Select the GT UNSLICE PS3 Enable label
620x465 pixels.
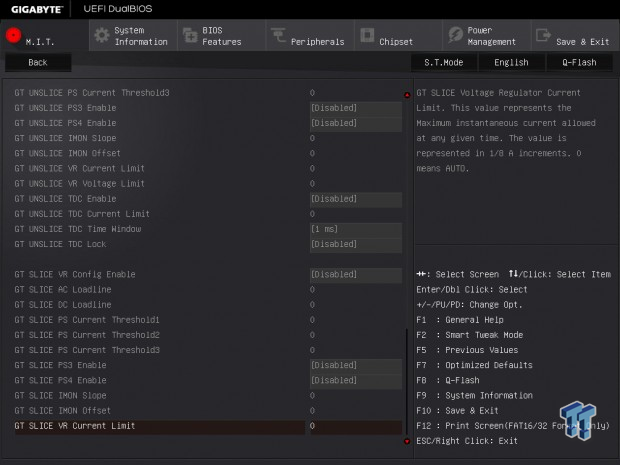coord(65,108)
